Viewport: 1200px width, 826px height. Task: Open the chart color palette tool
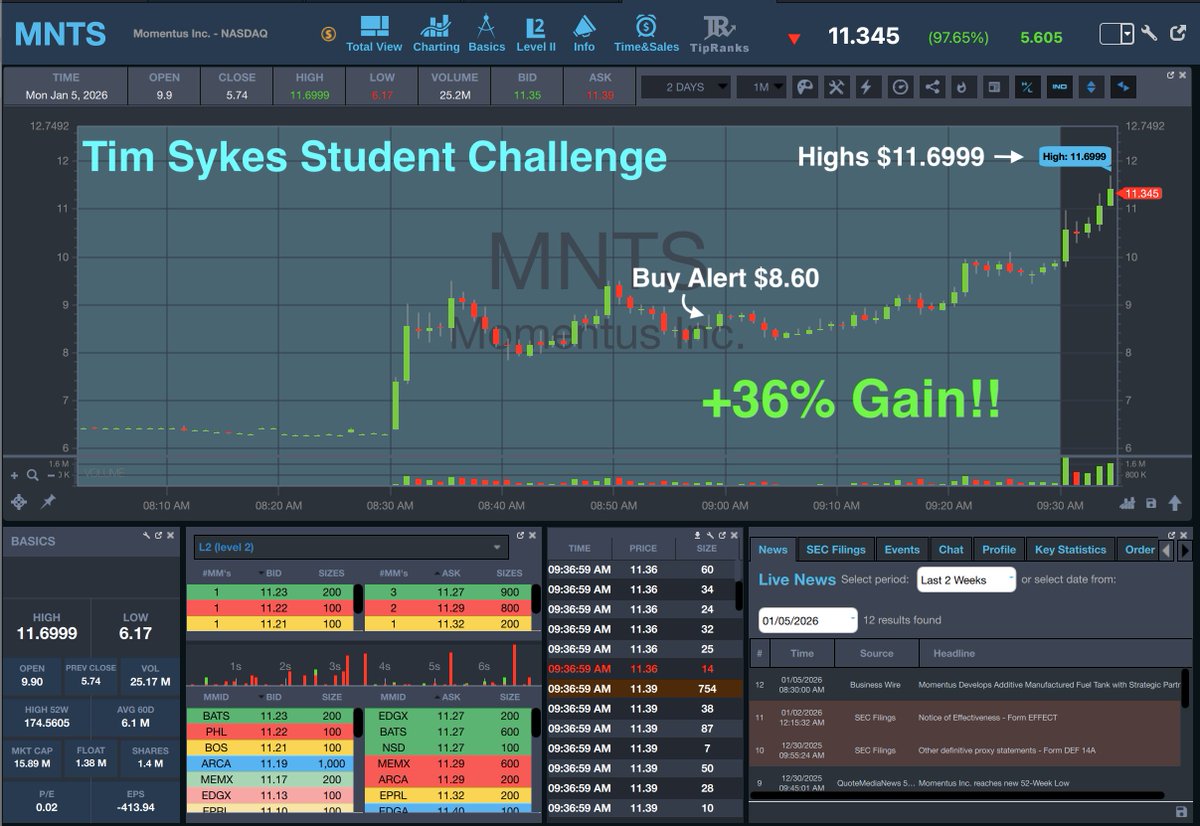click(x=804, y=87)
